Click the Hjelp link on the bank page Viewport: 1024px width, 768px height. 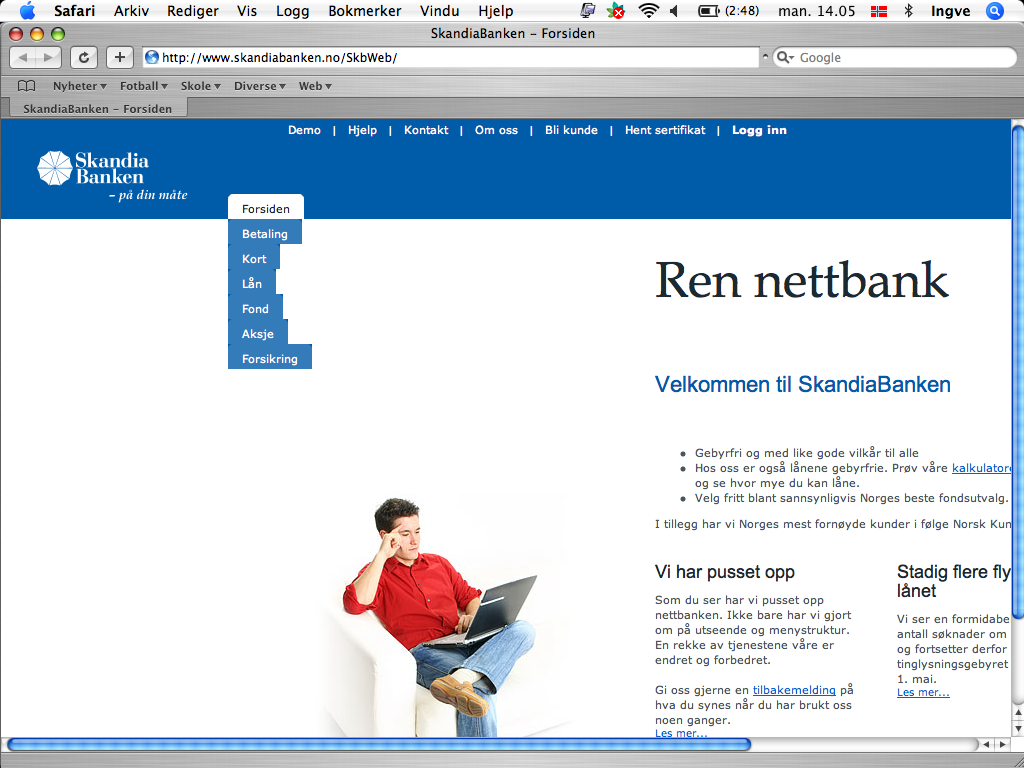coord(362,130)
